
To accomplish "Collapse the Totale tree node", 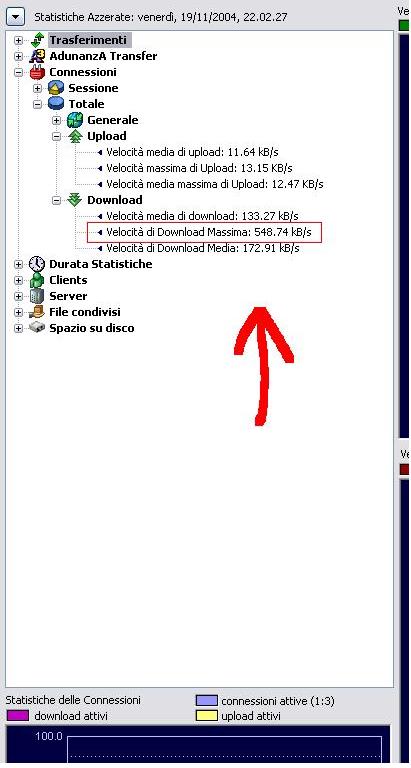I will pyautogui.click(x=37, y=104).
